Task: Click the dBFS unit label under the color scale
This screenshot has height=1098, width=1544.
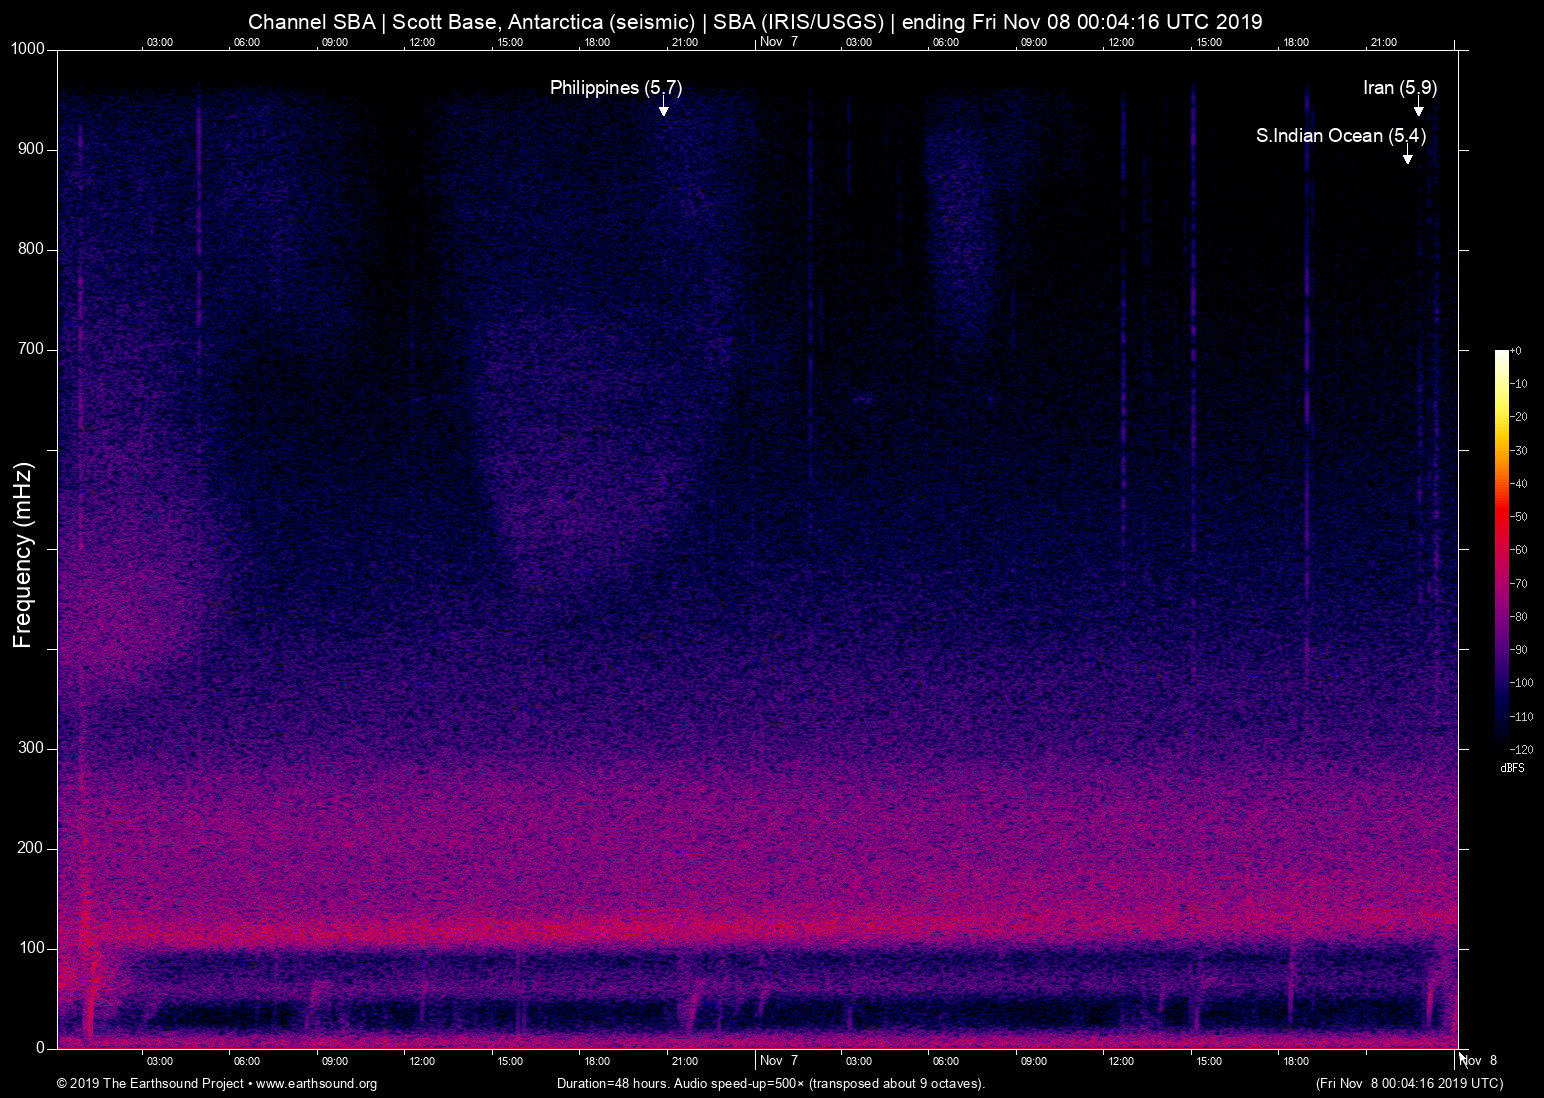Action: (1512, 769)
